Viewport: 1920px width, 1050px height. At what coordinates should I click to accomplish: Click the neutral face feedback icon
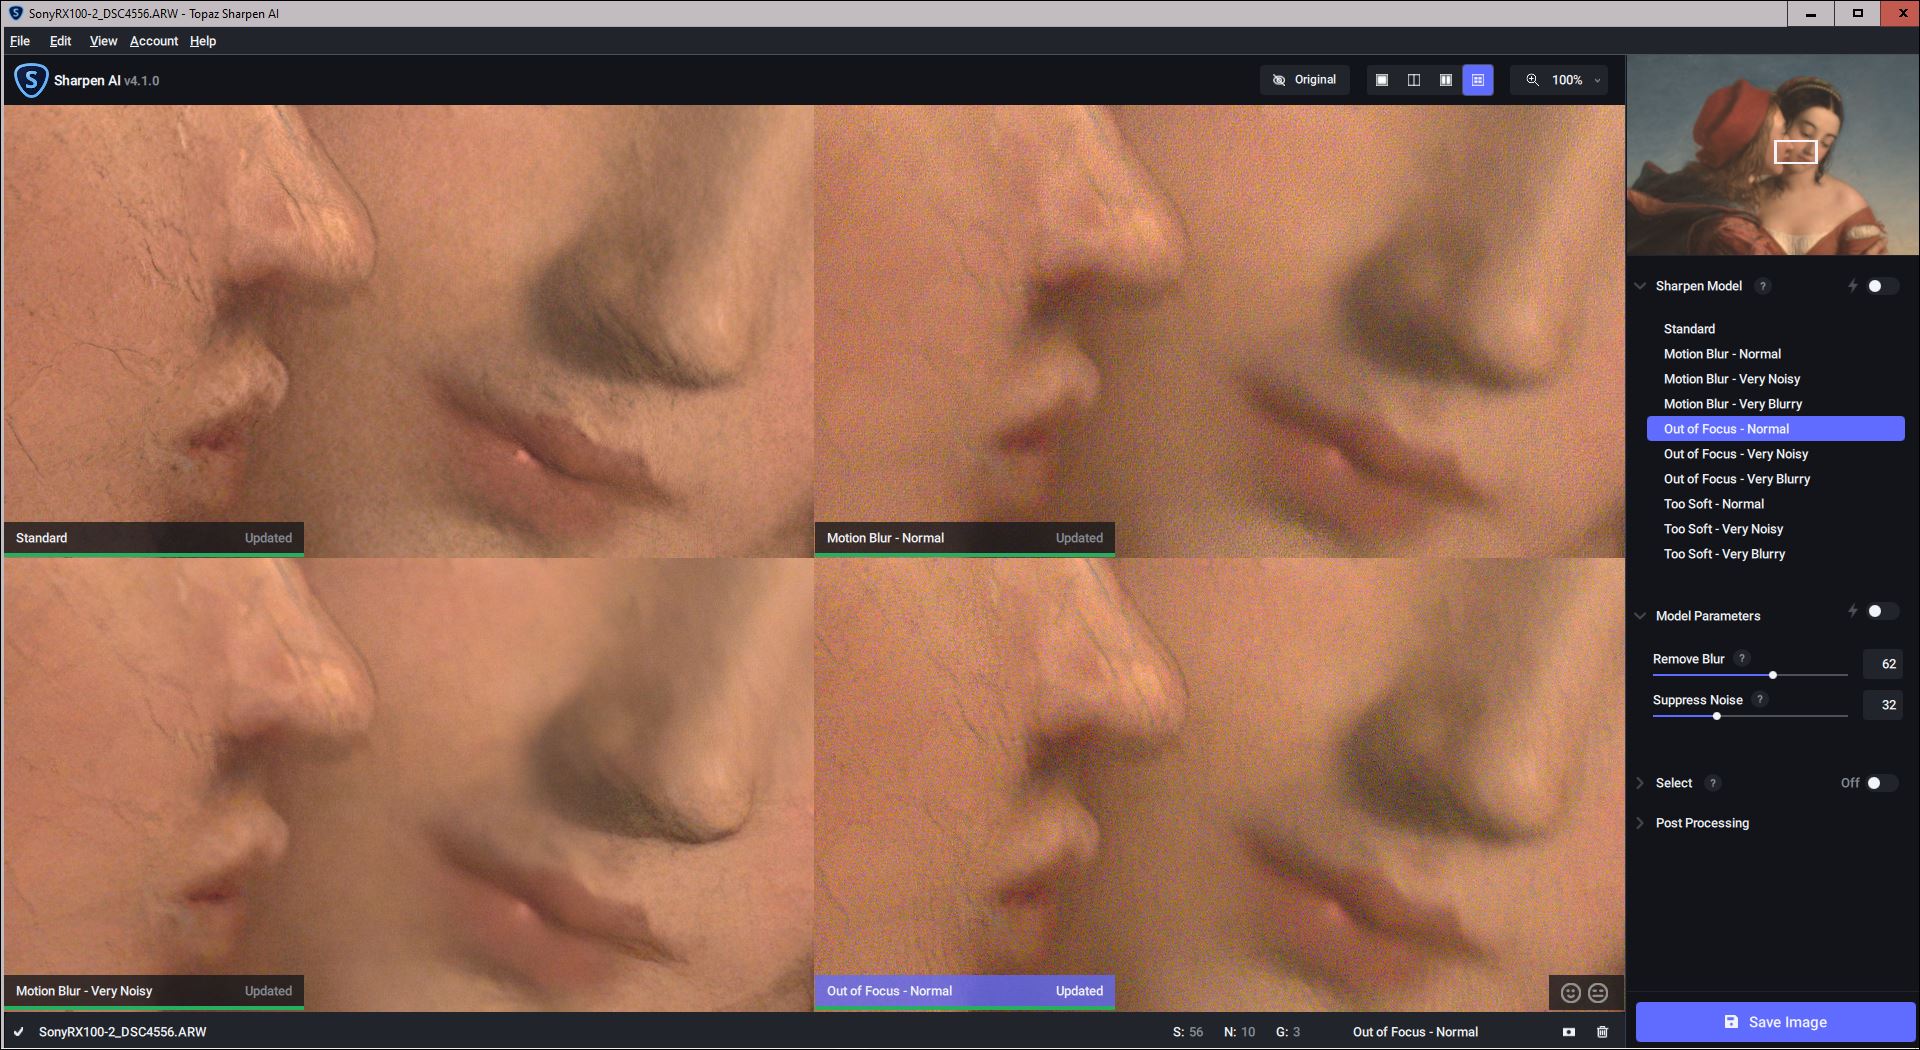1598,992
